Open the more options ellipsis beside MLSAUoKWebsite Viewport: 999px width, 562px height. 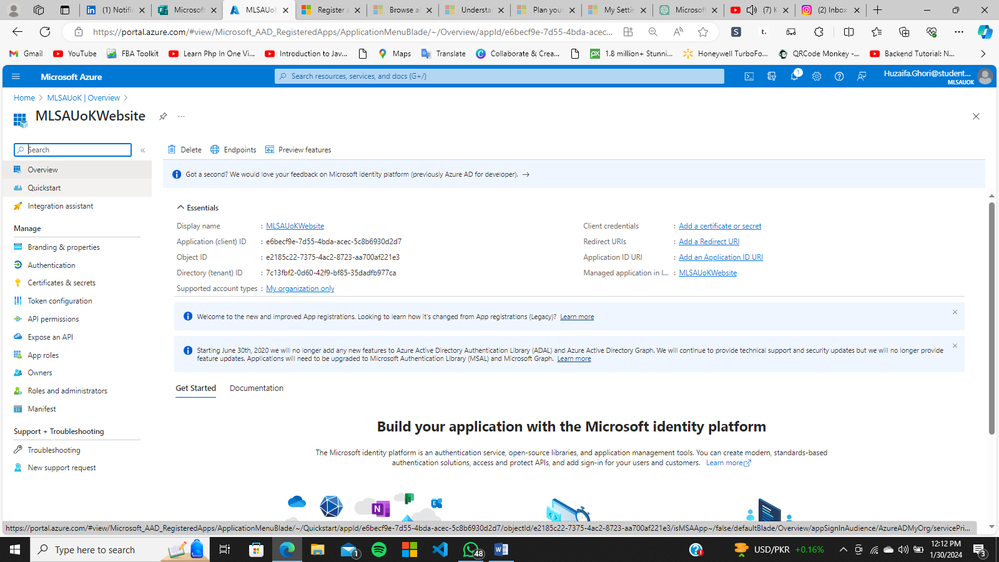pos(182,116)
